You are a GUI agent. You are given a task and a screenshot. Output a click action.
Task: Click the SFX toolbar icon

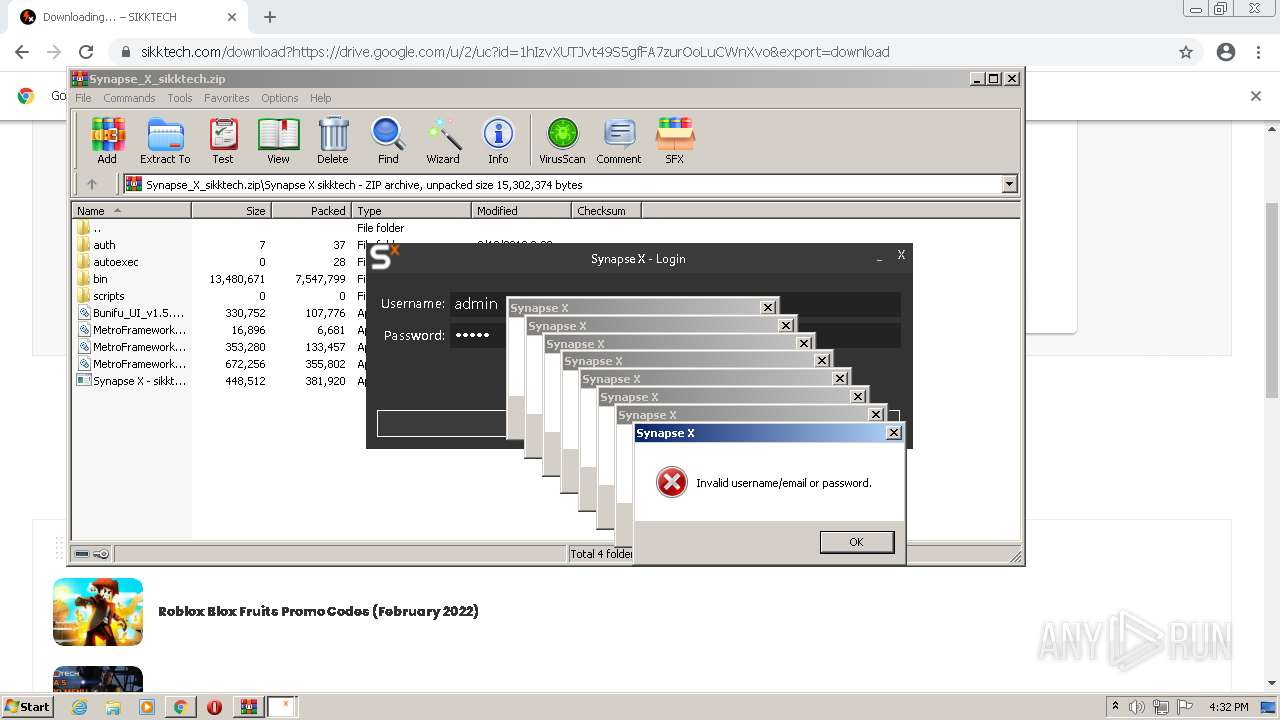[x=675, y=140]
